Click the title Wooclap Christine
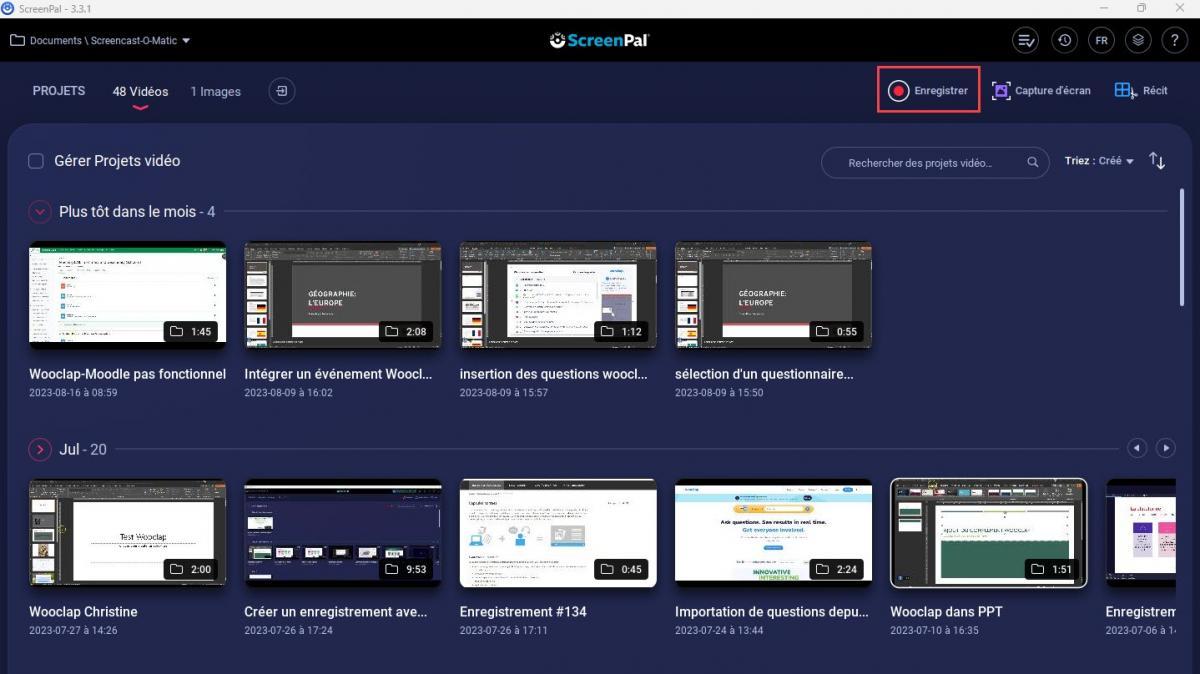This screenshot has height=674, width=1200. 83,611
